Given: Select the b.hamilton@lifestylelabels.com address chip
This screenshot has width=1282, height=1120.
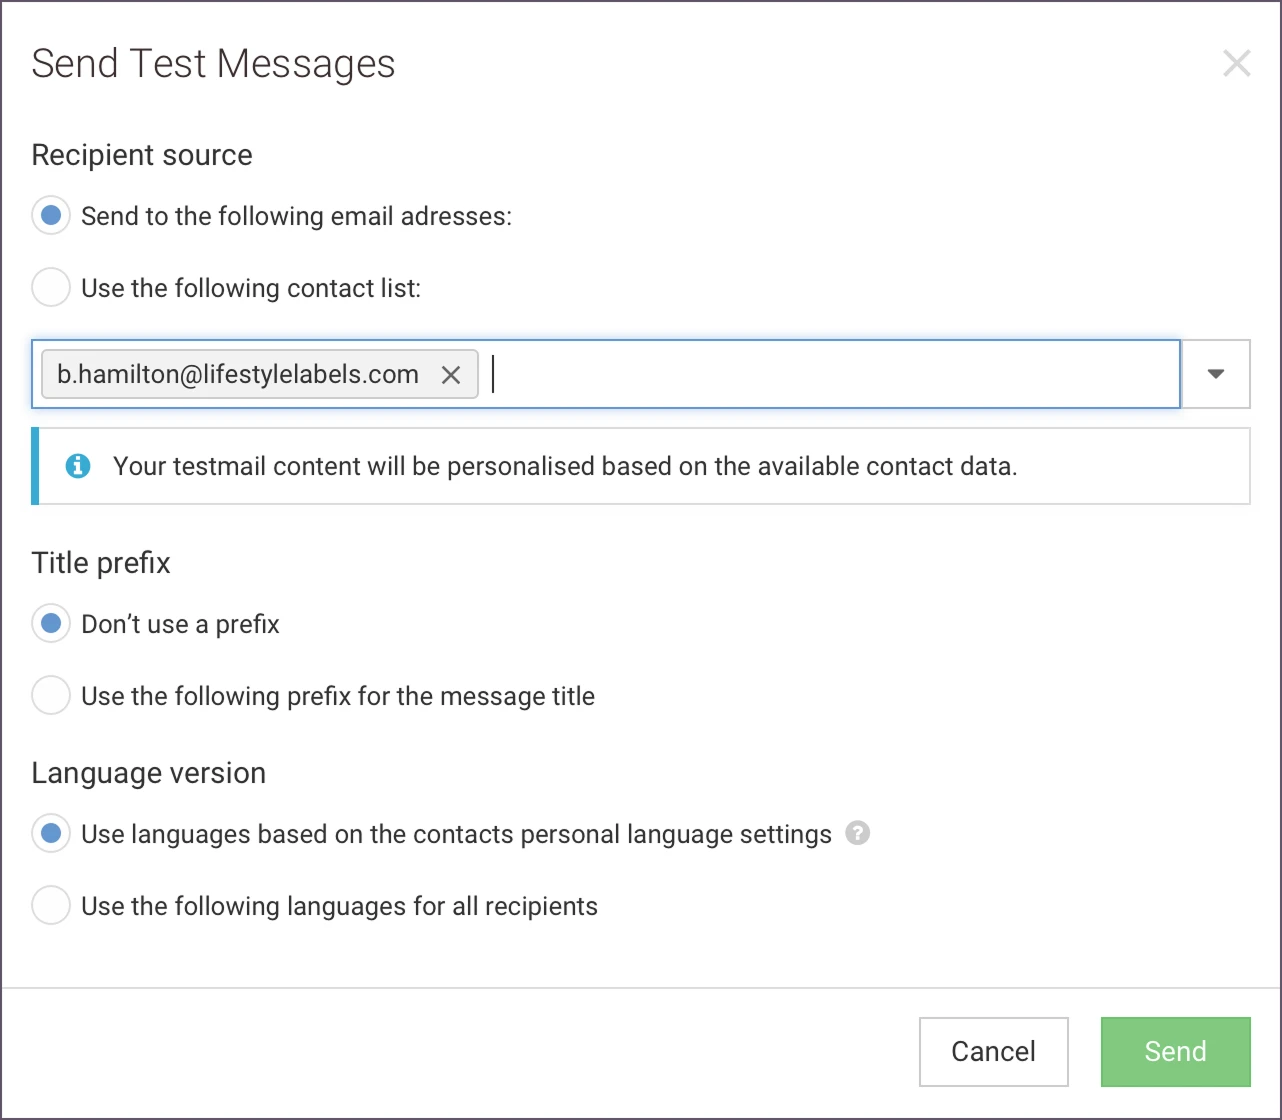Looking at the screenshot, I should pyautogui.click(x=238, y=375).
